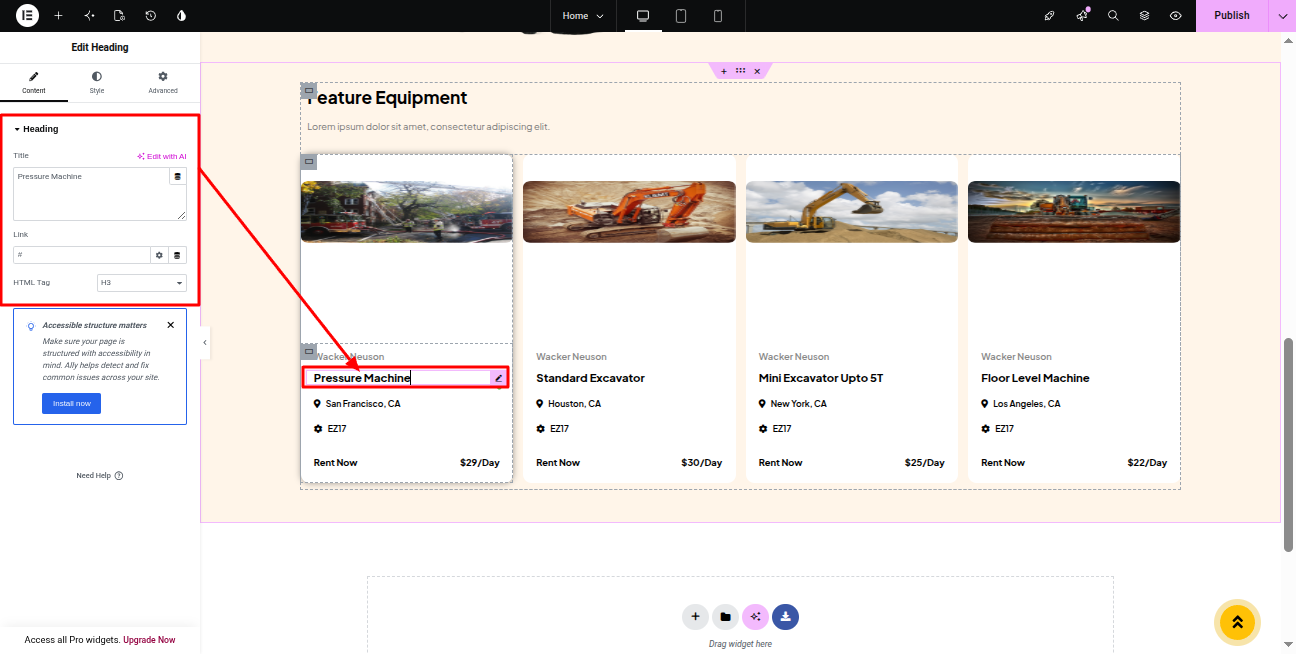
Task: Open Site Settings droplet icon
Action: coord(181,16)
